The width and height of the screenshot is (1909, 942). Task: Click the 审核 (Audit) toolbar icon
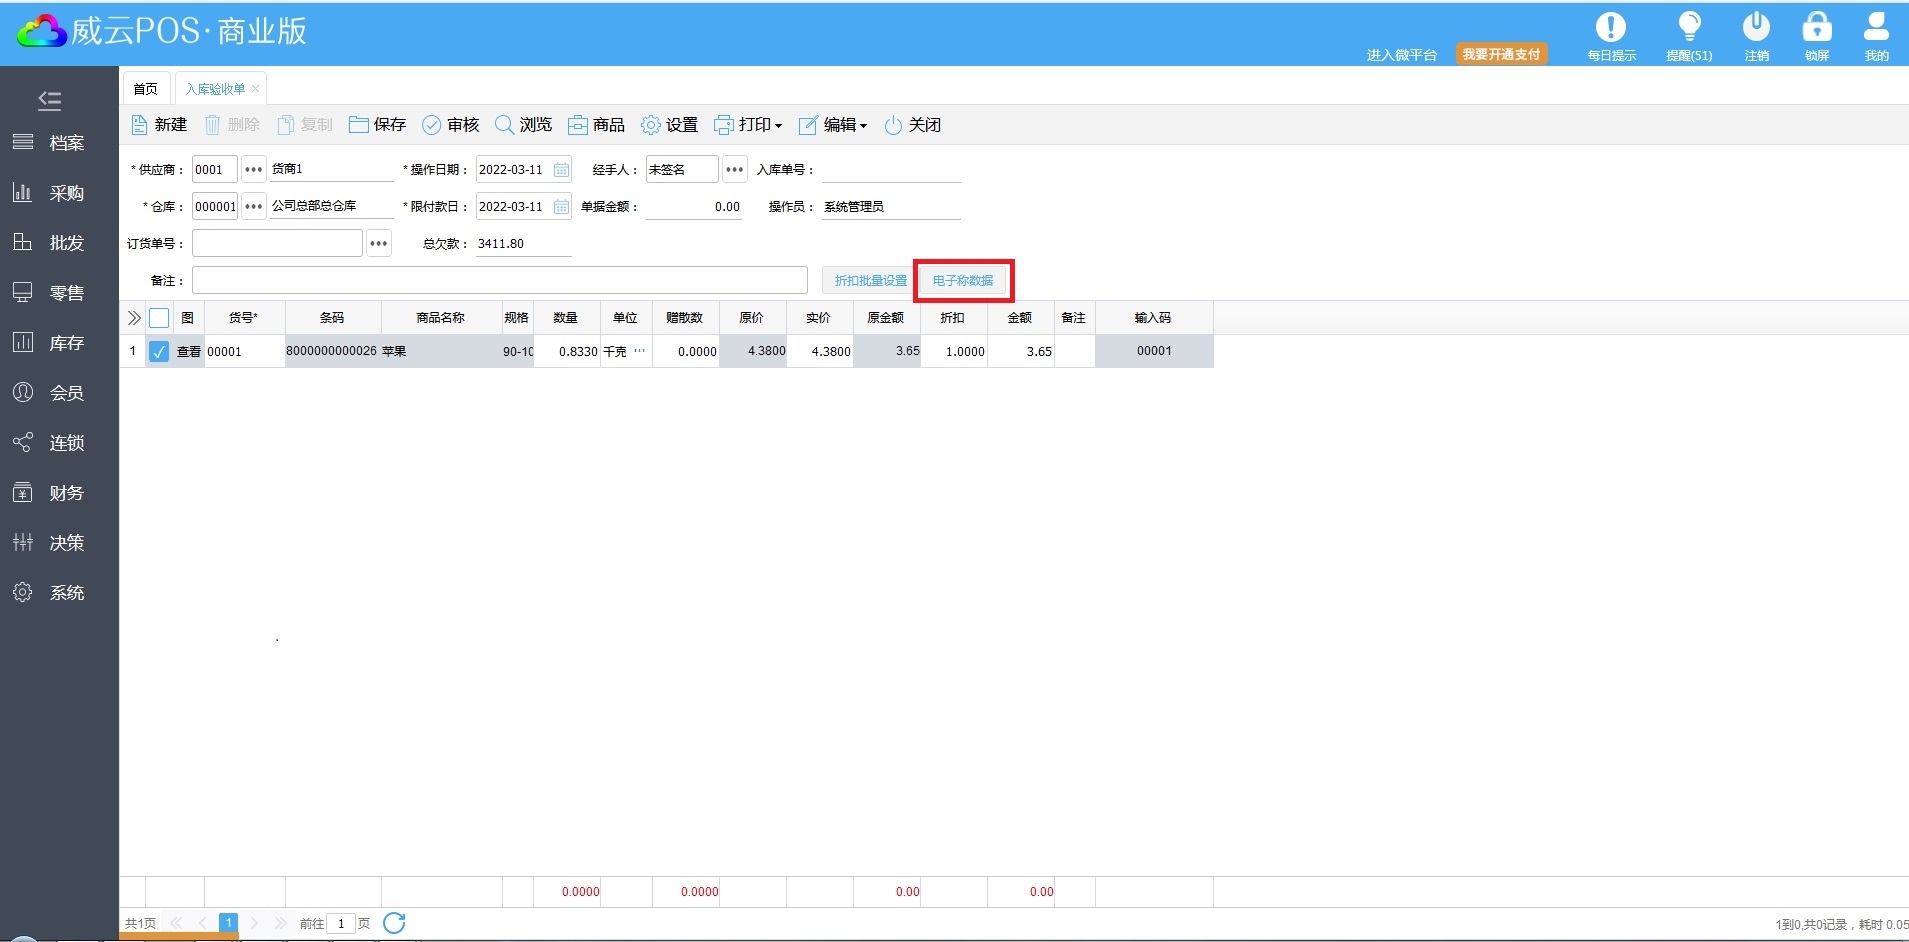point(432,125)
